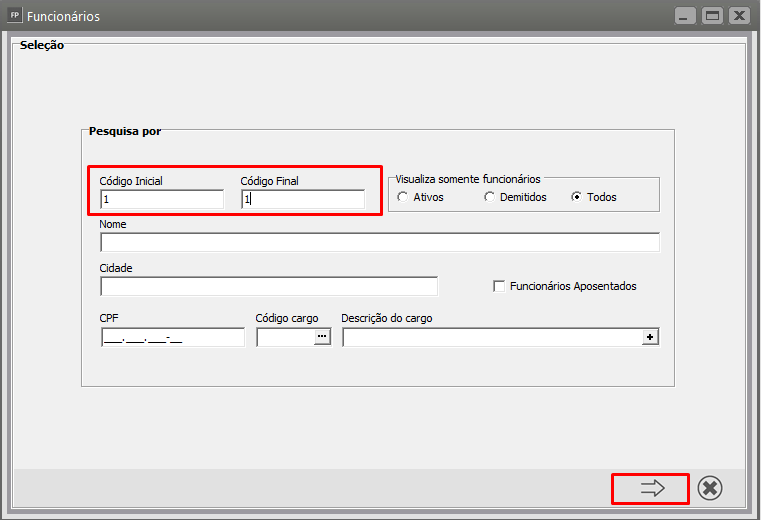Screen dimensions: 761x520
Task: Click the arrow next/advance button
Action: [651, 488]
